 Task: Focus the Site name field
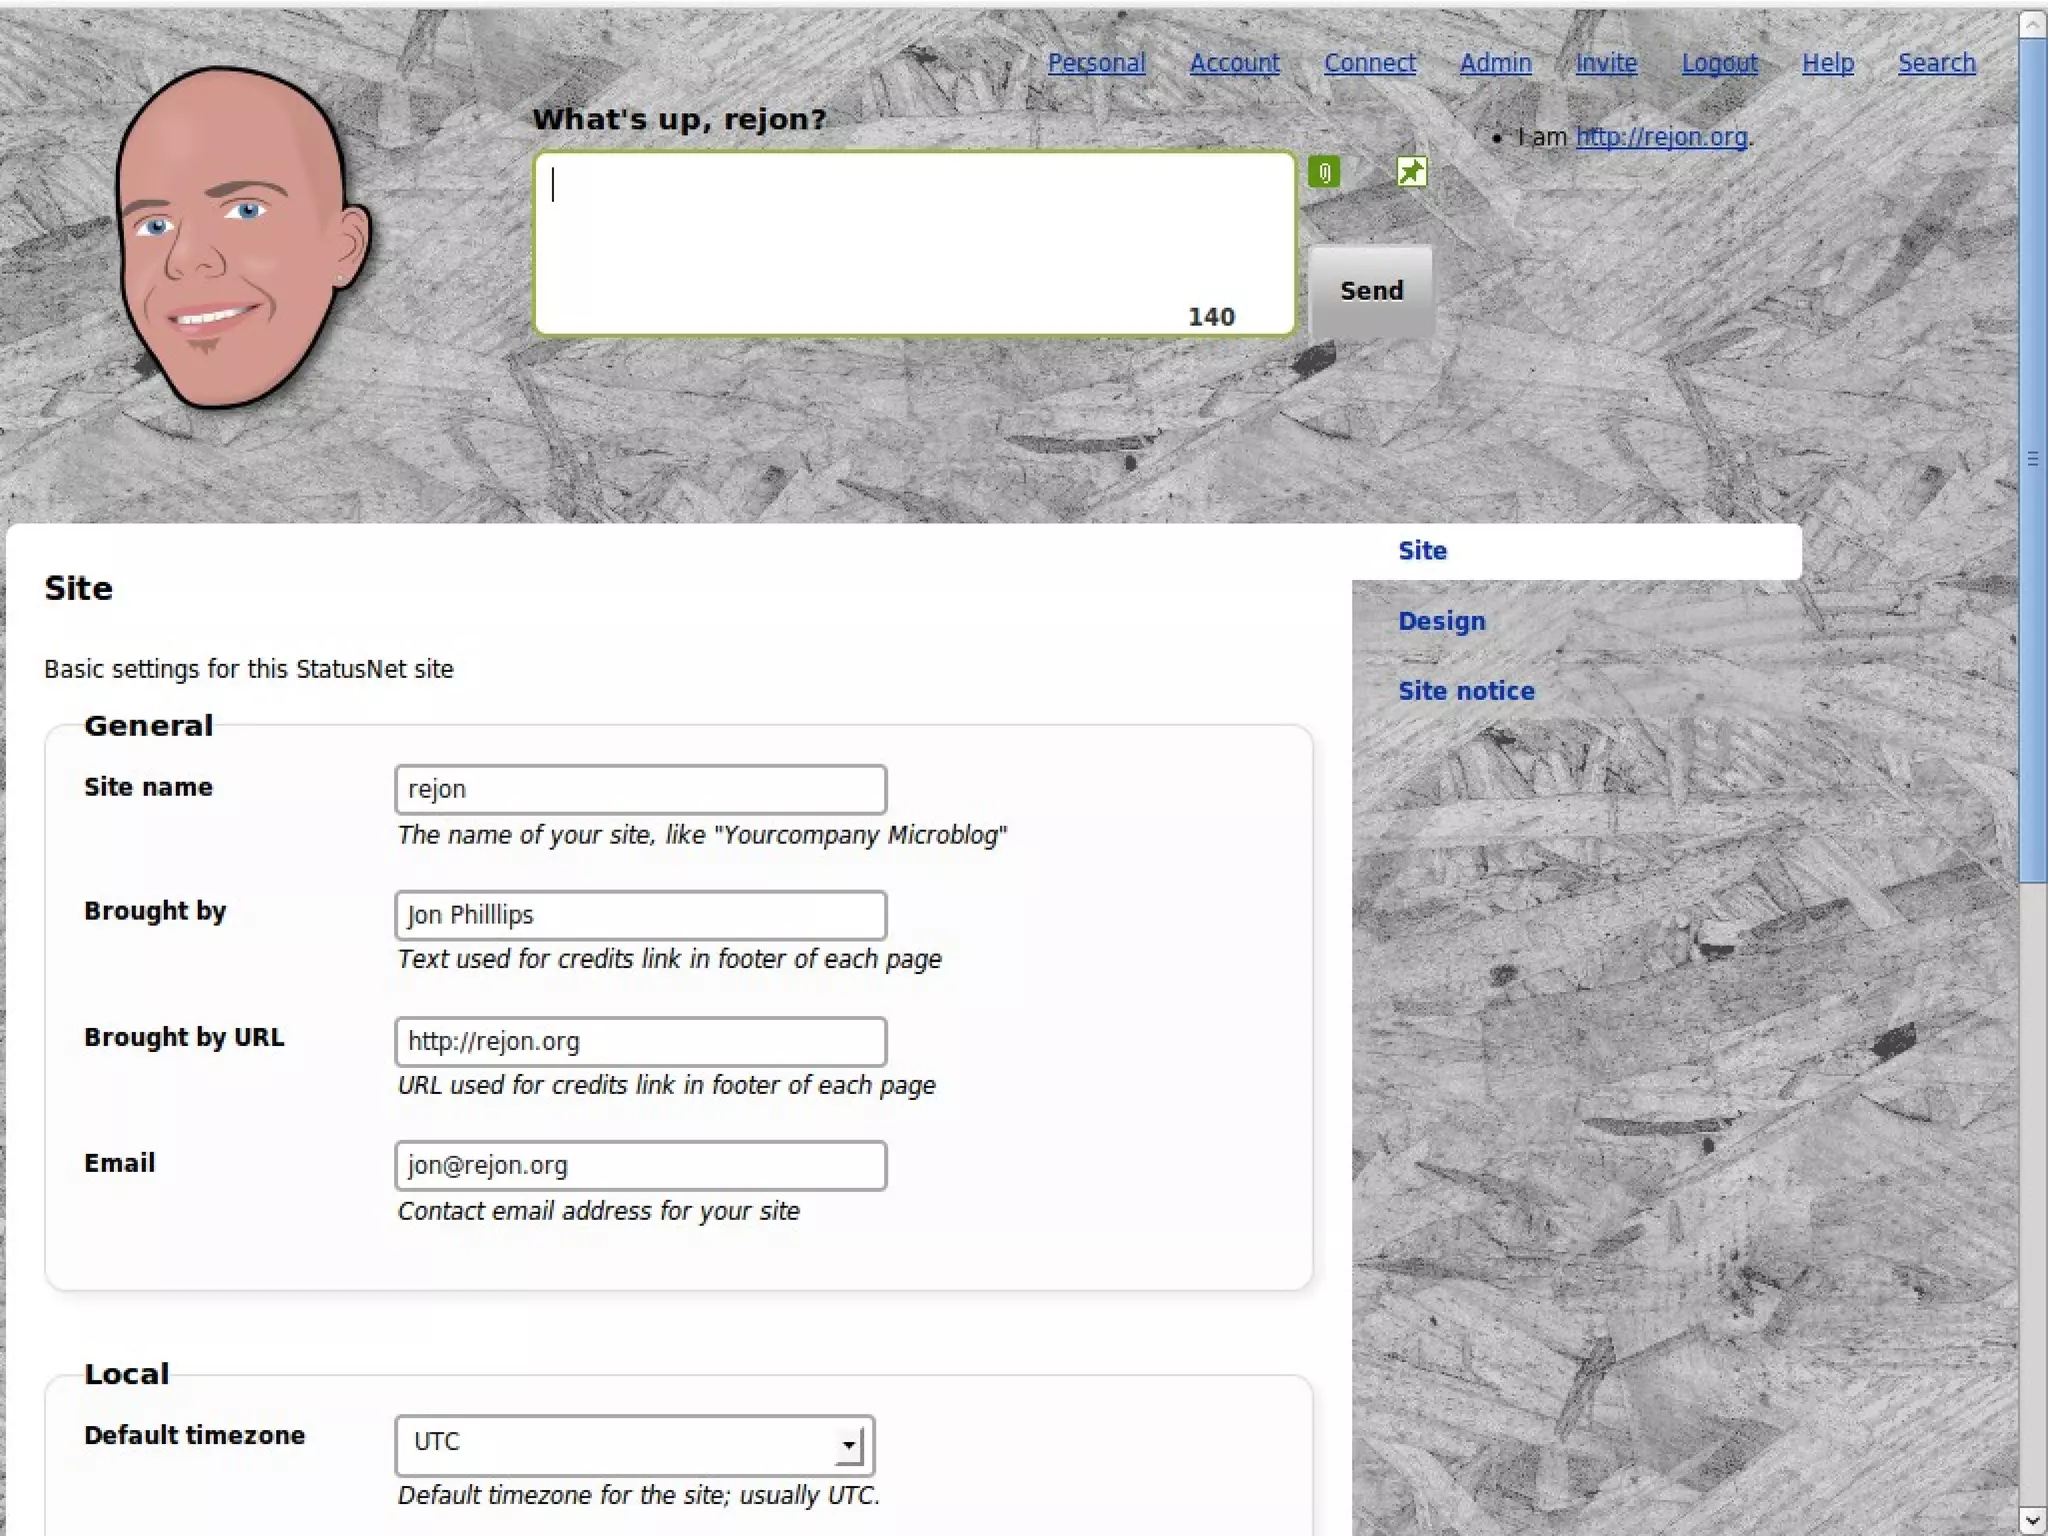(x=640, y=790)
